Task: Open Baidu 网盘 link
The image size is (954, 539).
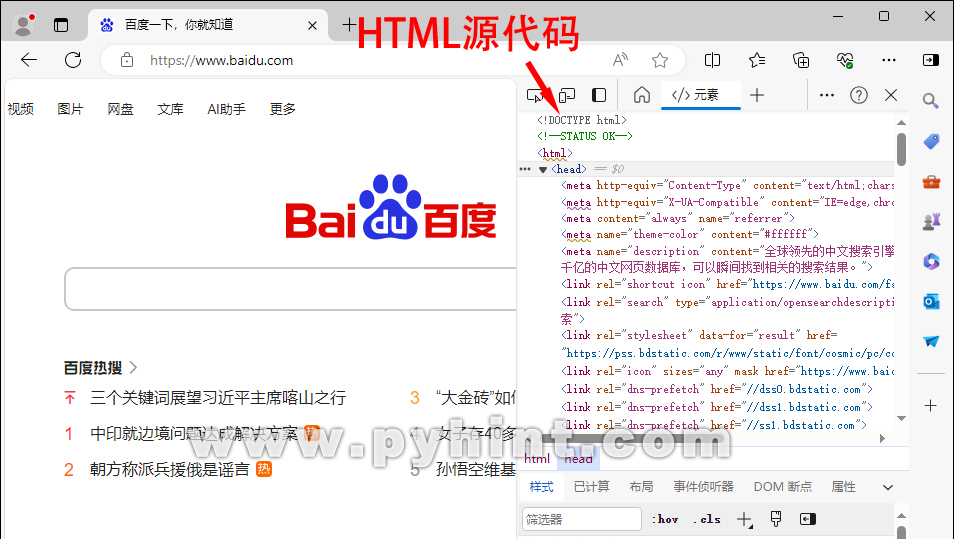Action: tap(120, 109)
